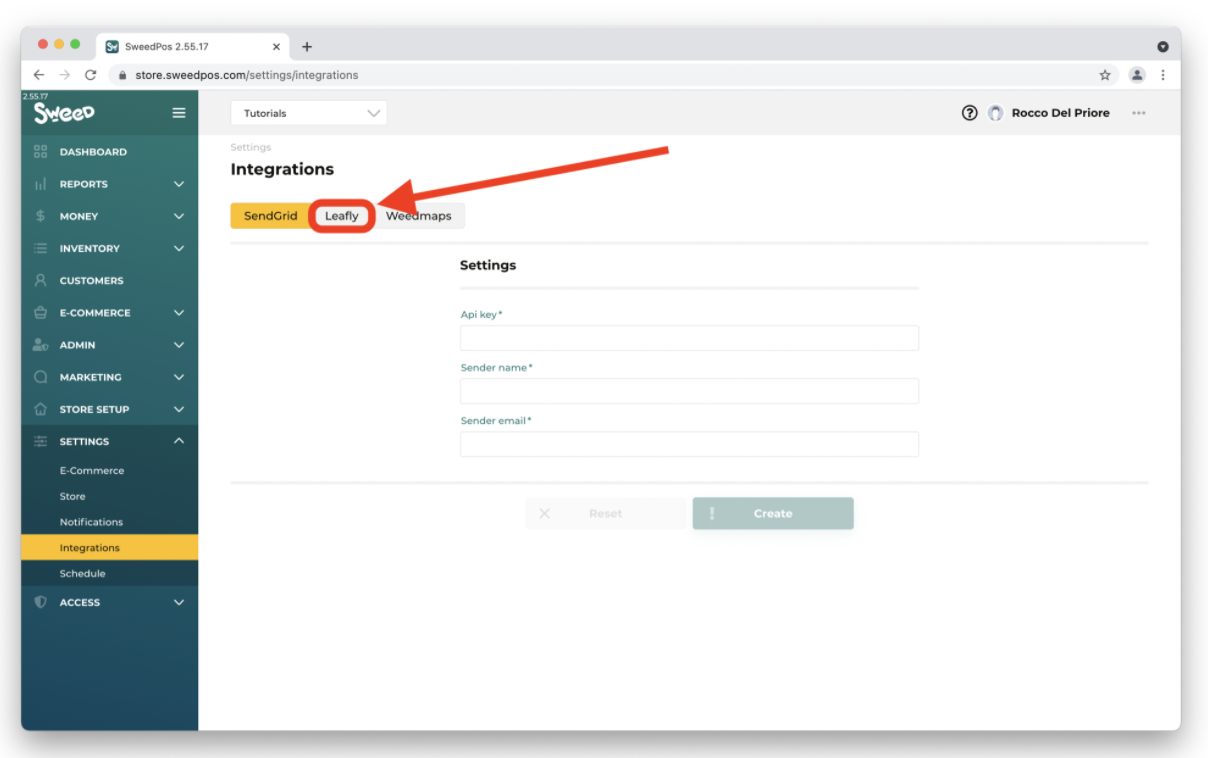Click the E-Commerce basket icon

click(40, 312)
